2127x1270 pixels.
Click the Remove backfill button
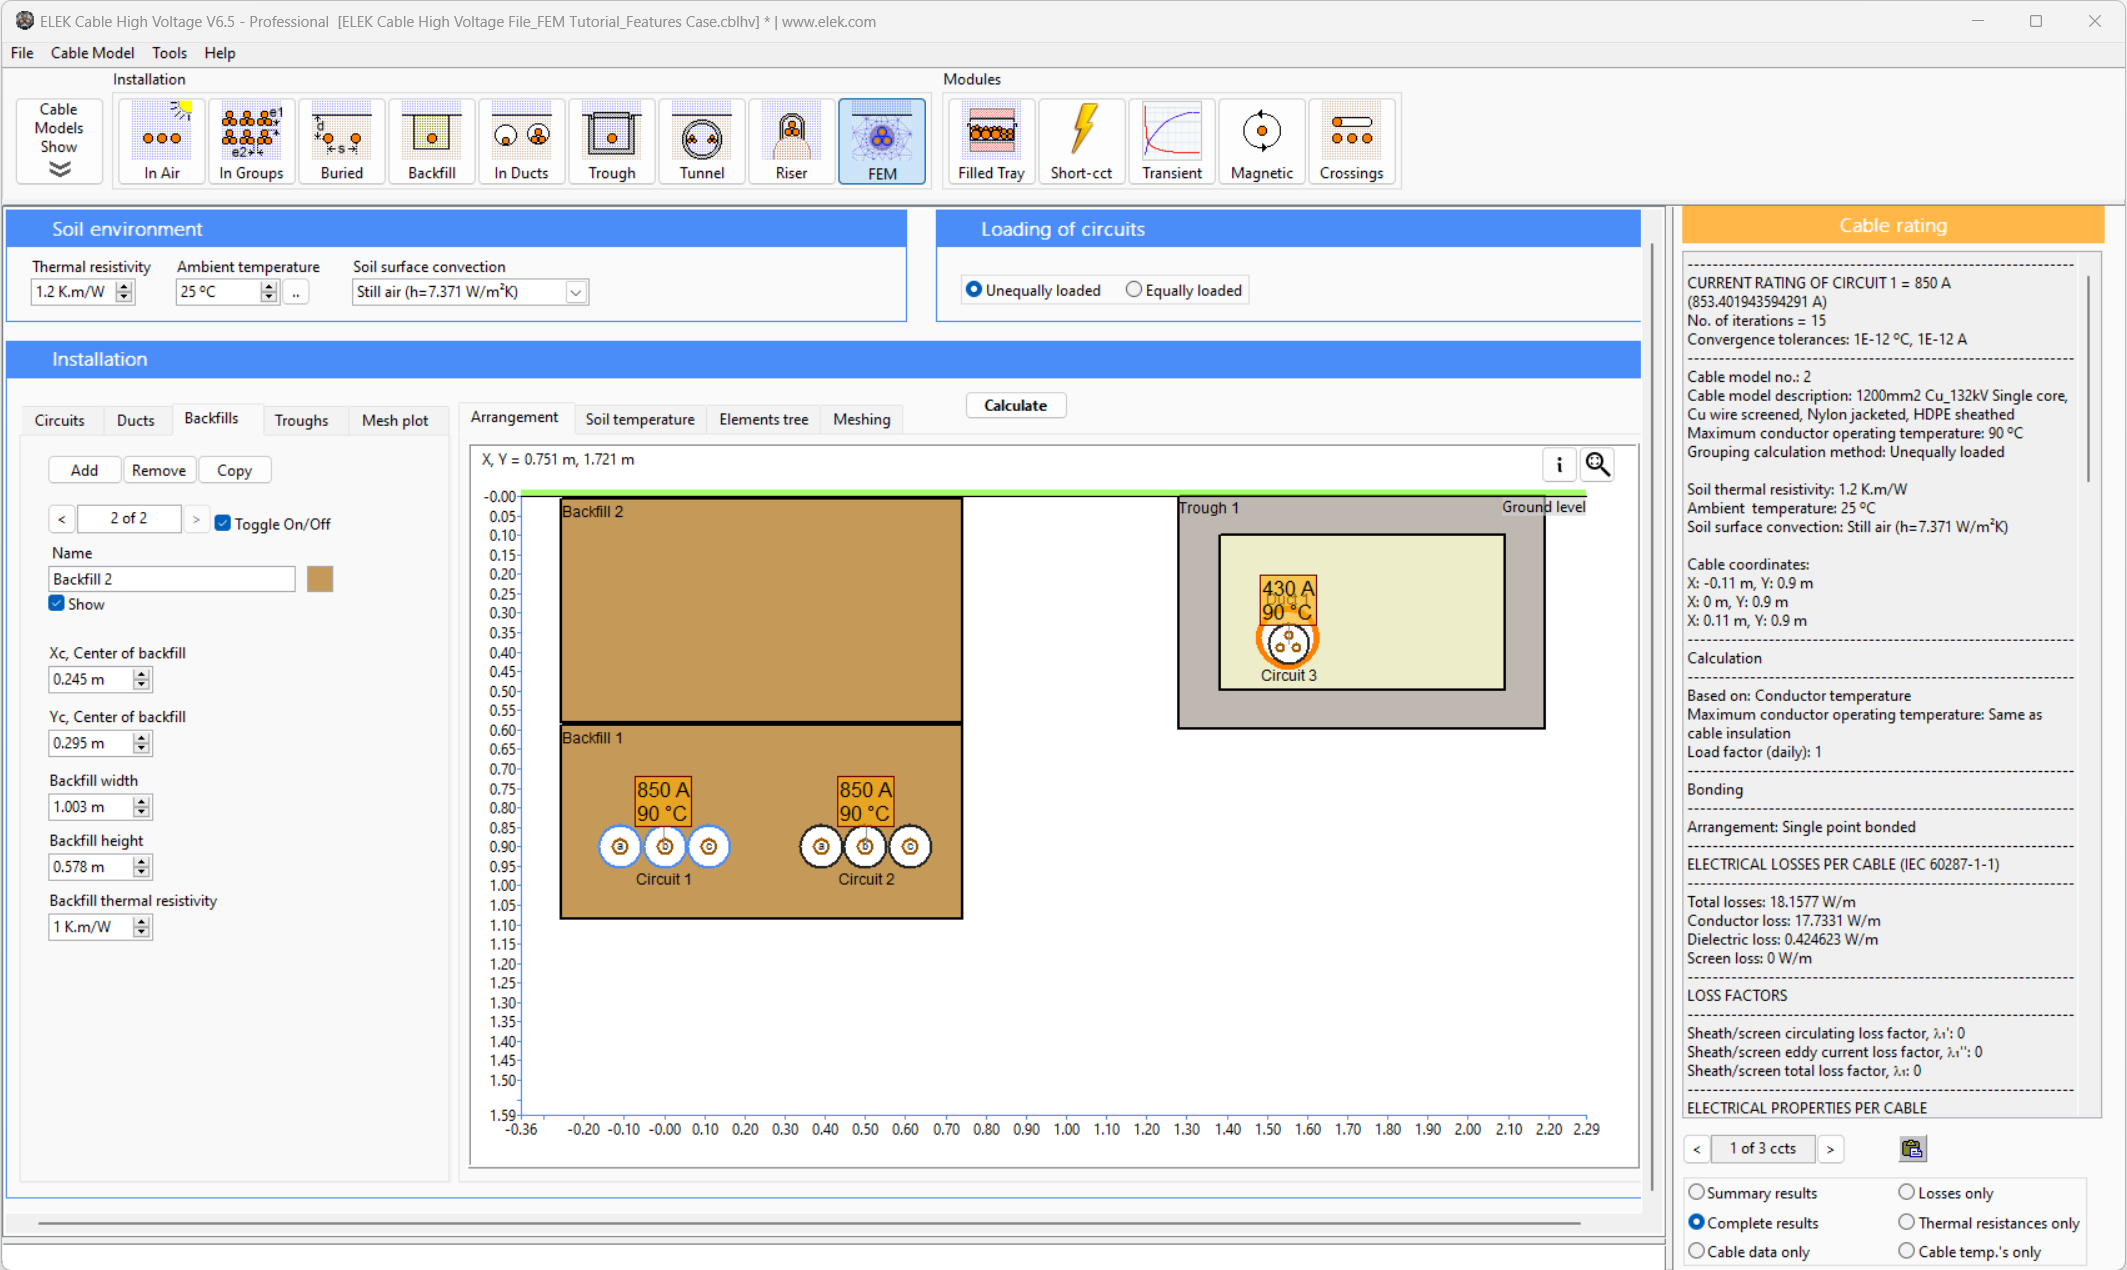point(158,470)
